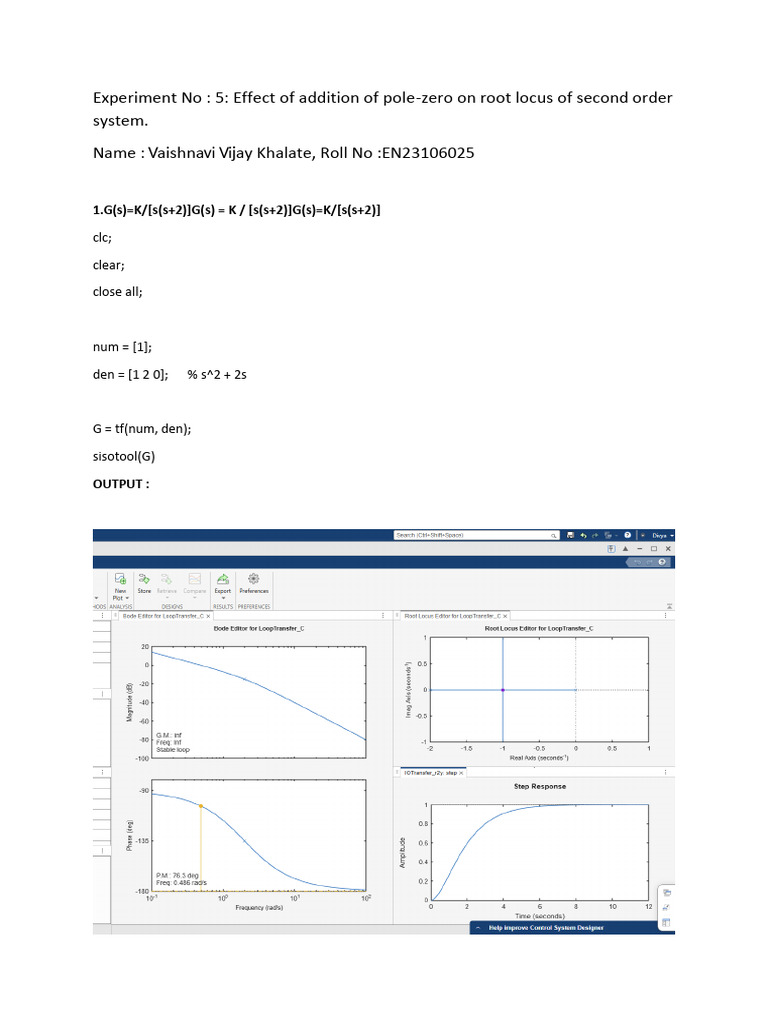Click the 'sisotool(G)' code line
Image resolution: width=768 pixels, height=1024 pixels.
124,456
